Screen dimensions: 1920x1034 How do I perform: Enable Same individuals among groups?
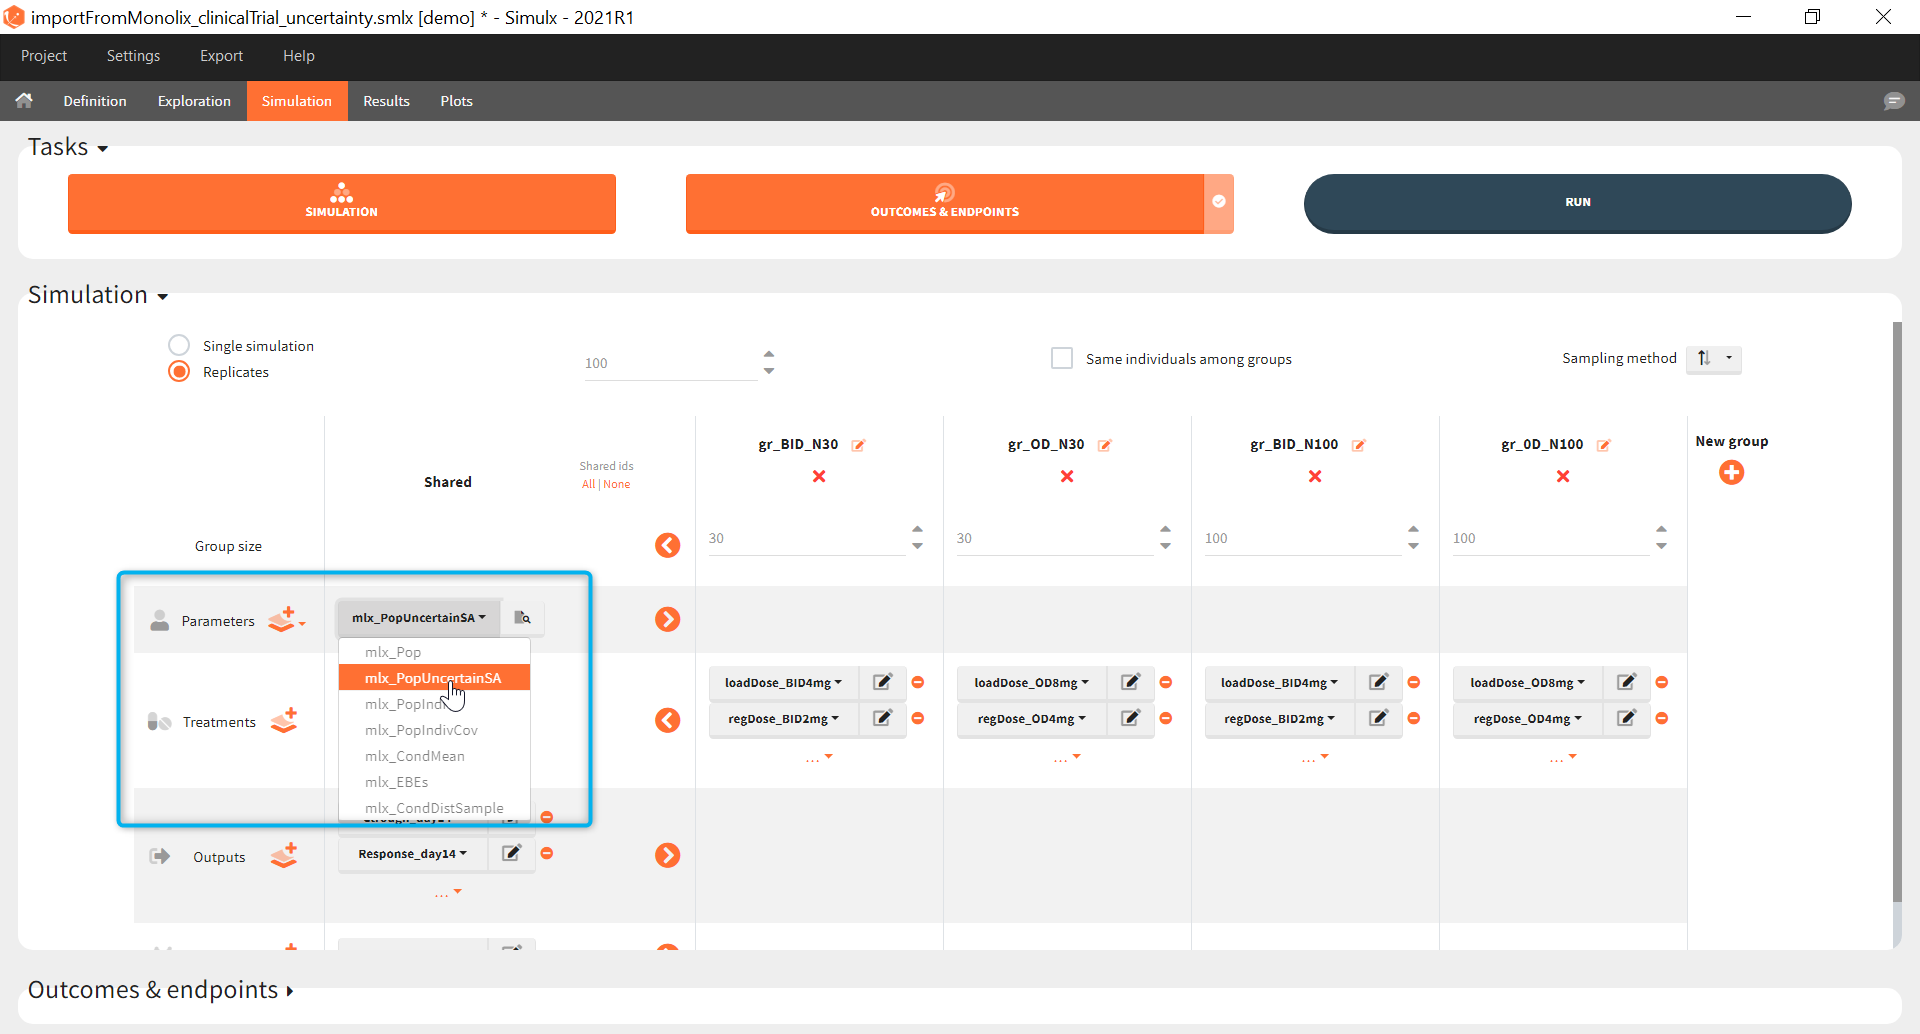1062,359
